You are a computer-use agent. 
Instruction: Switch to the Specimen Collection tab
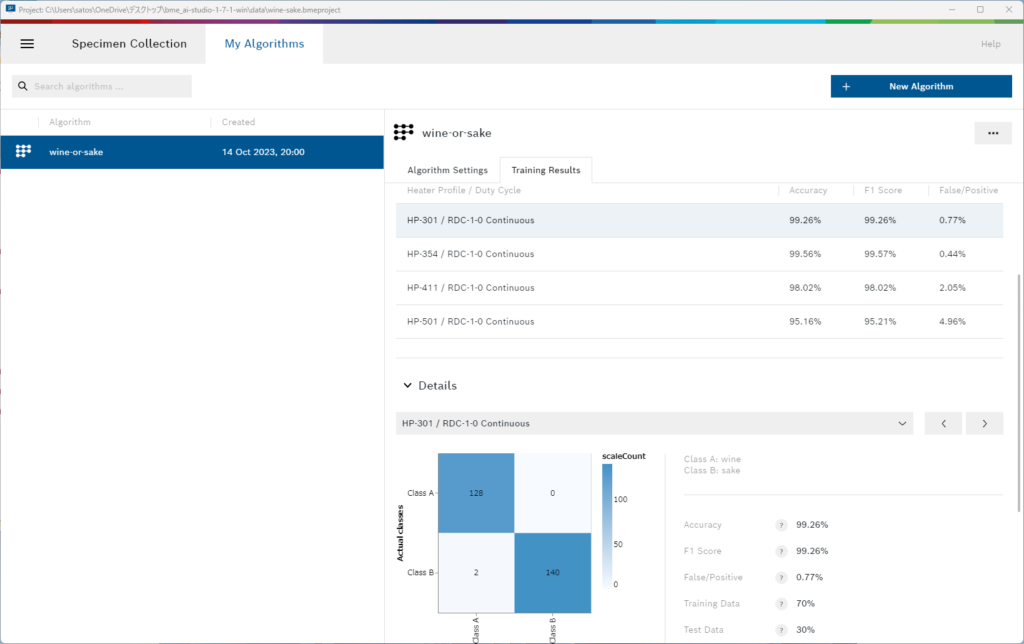pos(129,44)
